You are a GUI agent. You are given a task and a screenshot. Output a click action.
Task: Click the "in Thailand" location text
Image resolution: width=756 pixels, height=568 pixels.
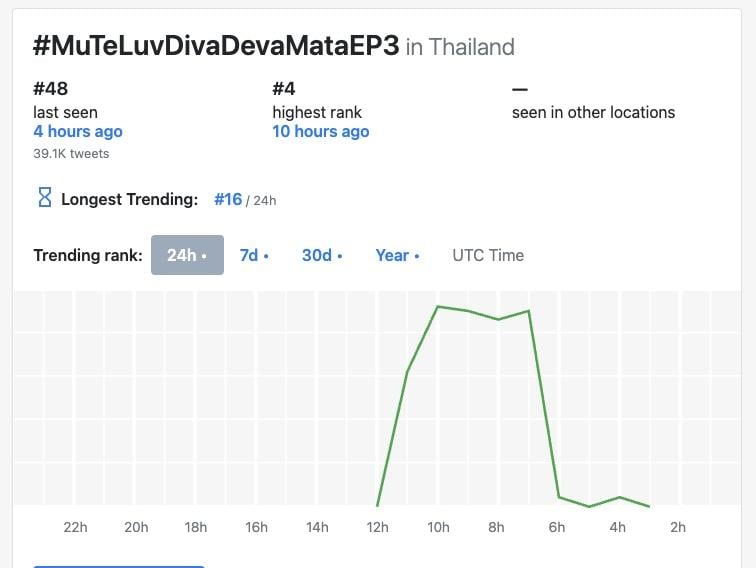pos(460,47)
